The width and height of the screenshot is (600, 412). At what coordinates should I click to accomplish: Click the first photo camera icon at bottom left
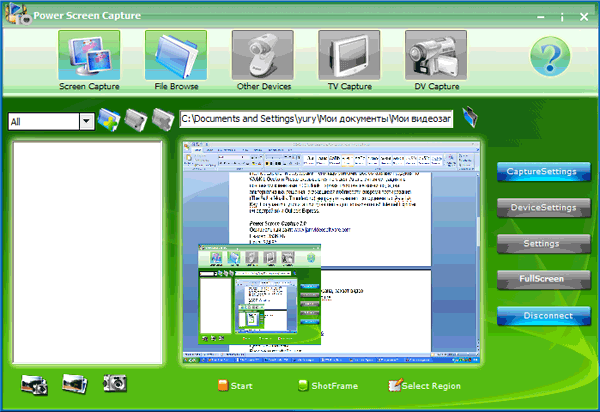point(34,384)
